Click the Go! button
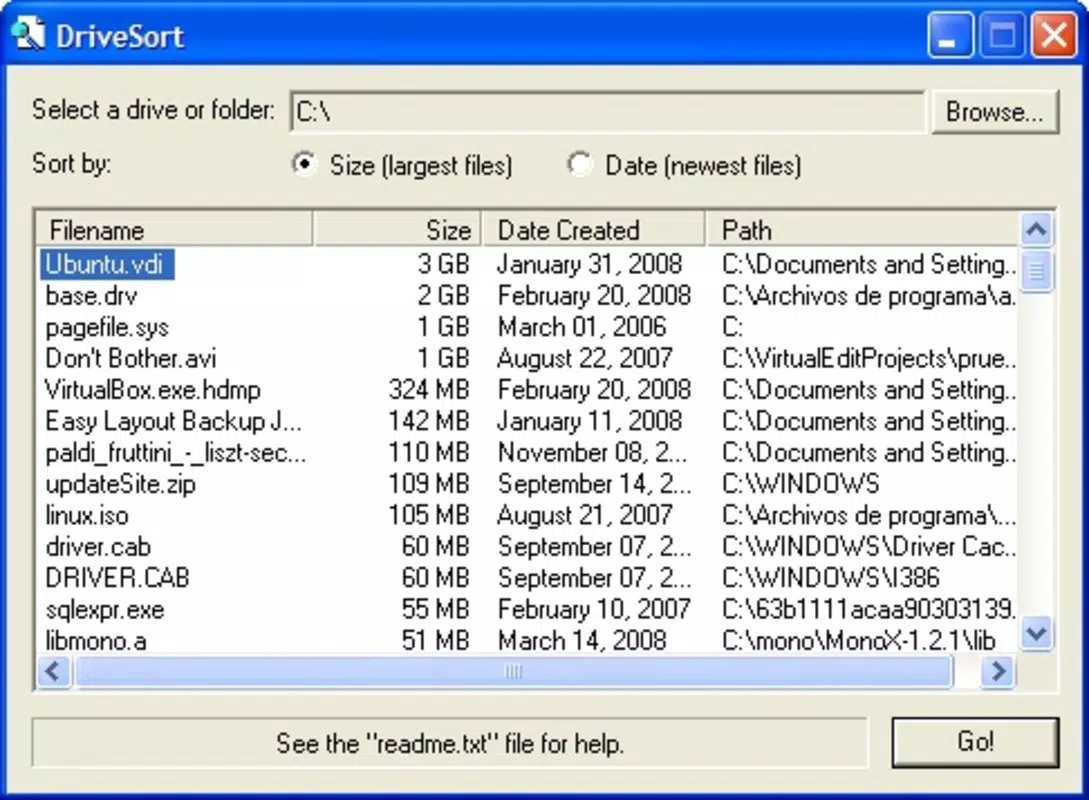Image resolution: width=1089 pixels, height=800 pixels. click(975, 742)
